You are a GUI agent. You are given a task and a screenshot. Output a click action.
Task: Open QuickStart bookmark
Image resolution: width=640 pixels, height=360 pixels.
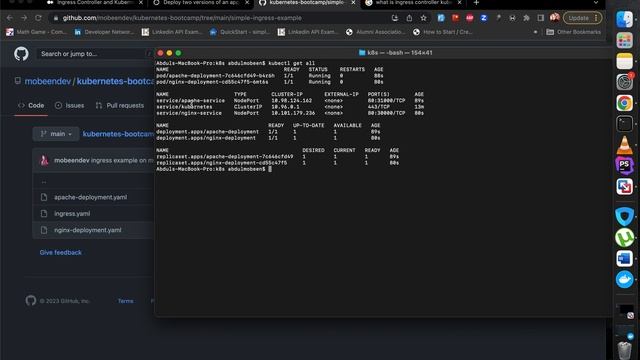[239, 32]
